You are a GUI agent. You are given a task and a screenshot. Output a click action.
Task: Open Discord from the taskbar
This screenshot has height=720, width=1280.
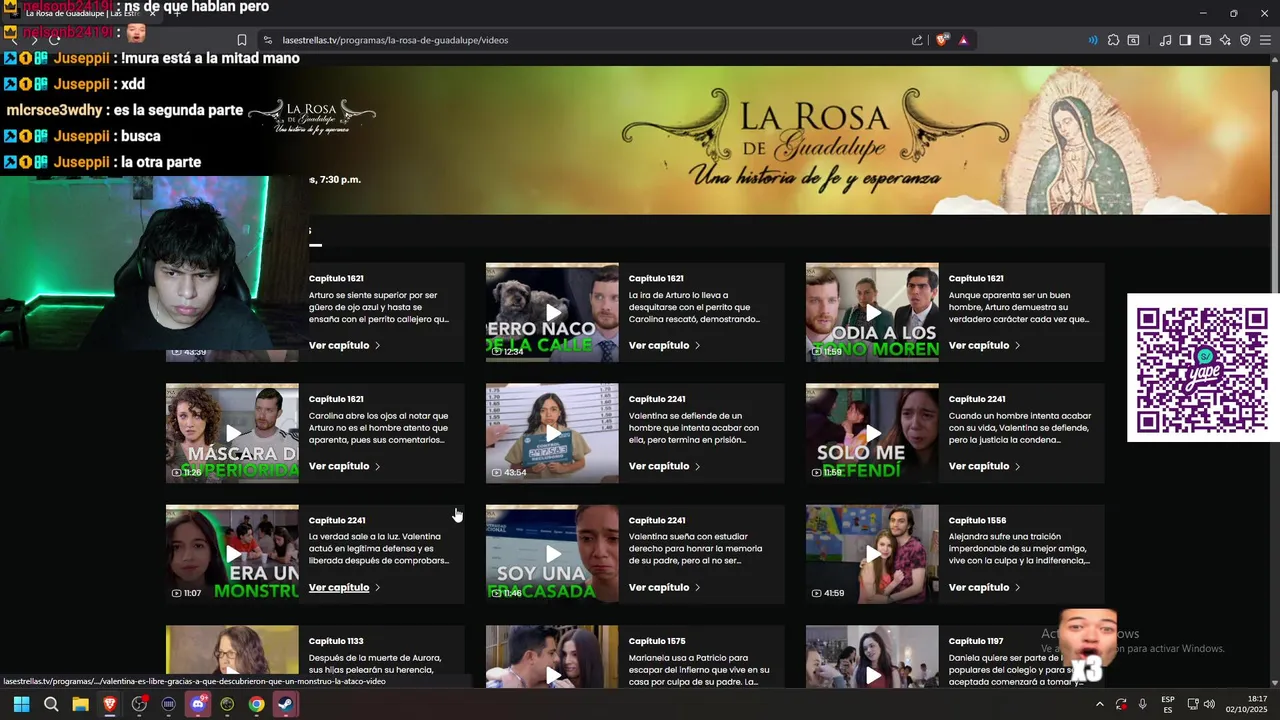pyautogui.click(x=198, y=704)
